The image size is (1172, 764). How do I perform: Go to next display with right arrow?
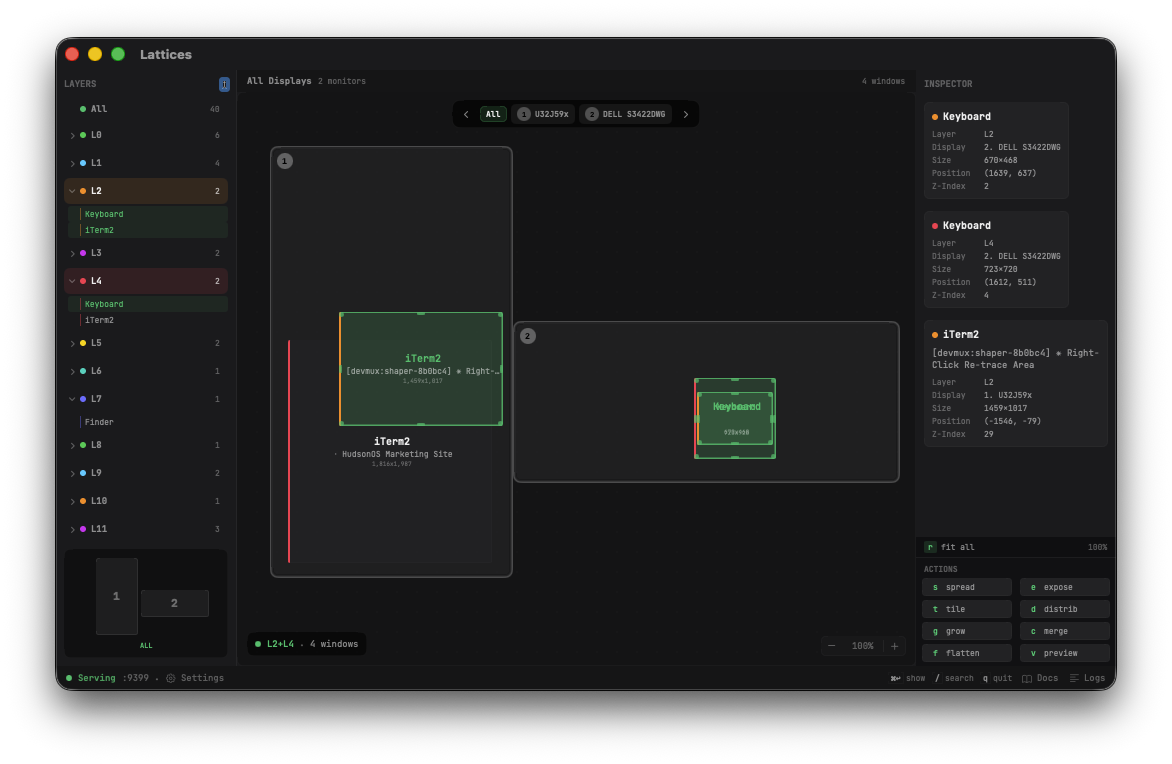pyautogui.click(x=685, y=114)
